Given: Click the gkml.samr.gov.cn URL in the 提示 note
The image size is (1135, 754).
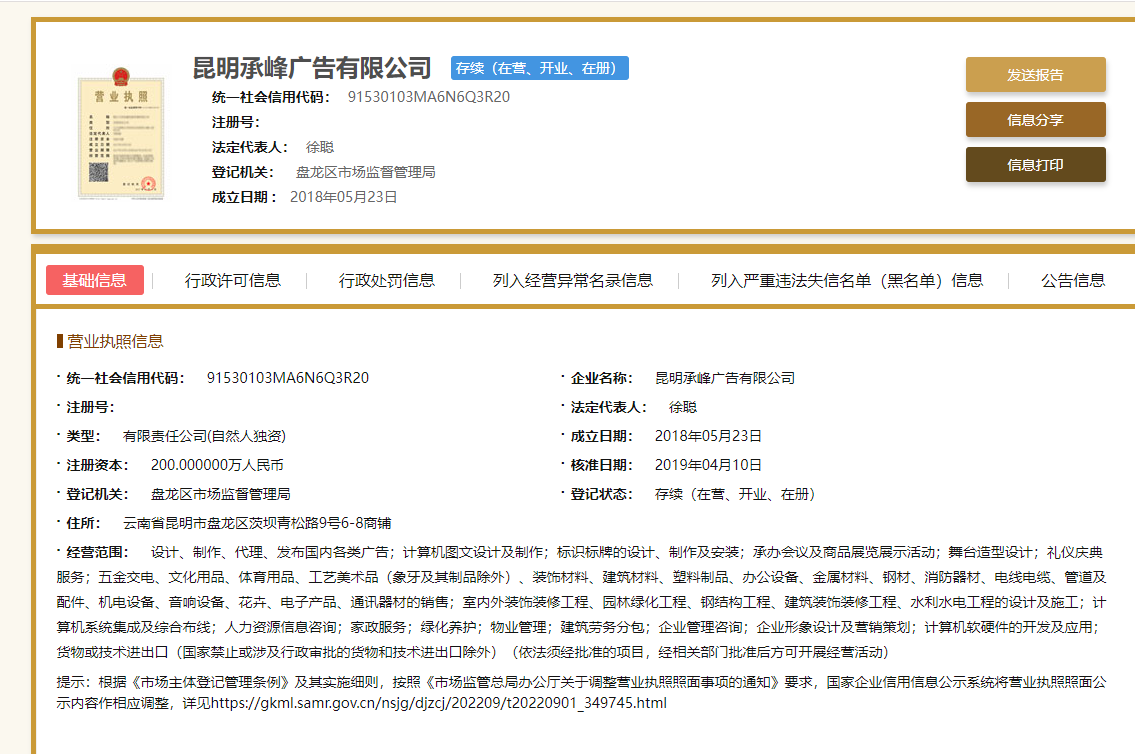Looking at the screenshot, I should (x=439, y=703).
